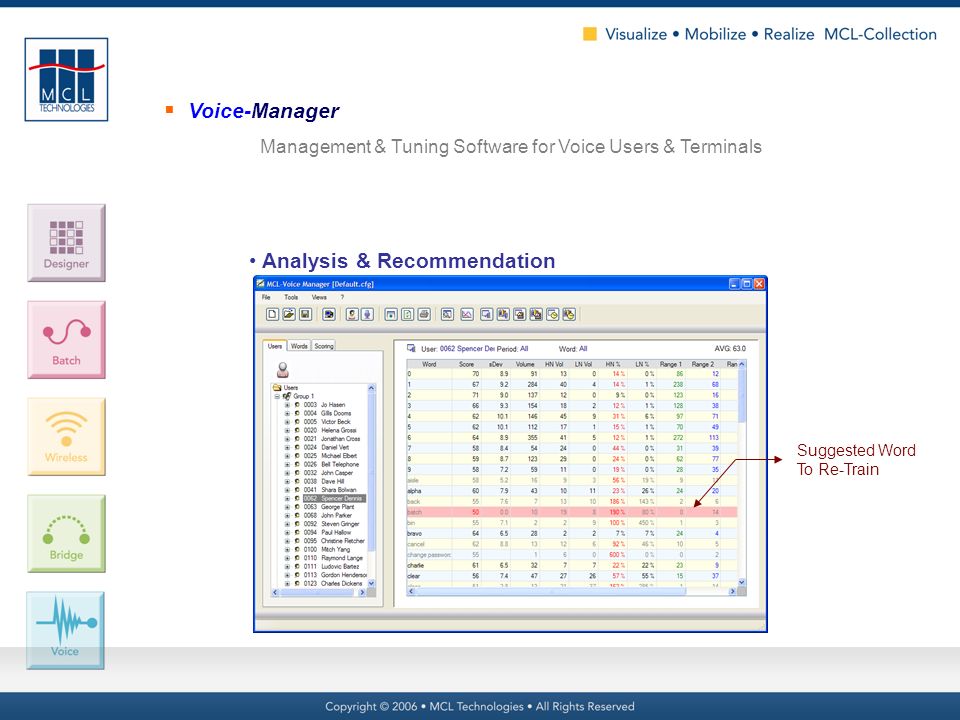This screenshot has width=960, height=720.
Task: Click the printer toolbar icon
Action: tap(424, 315)
